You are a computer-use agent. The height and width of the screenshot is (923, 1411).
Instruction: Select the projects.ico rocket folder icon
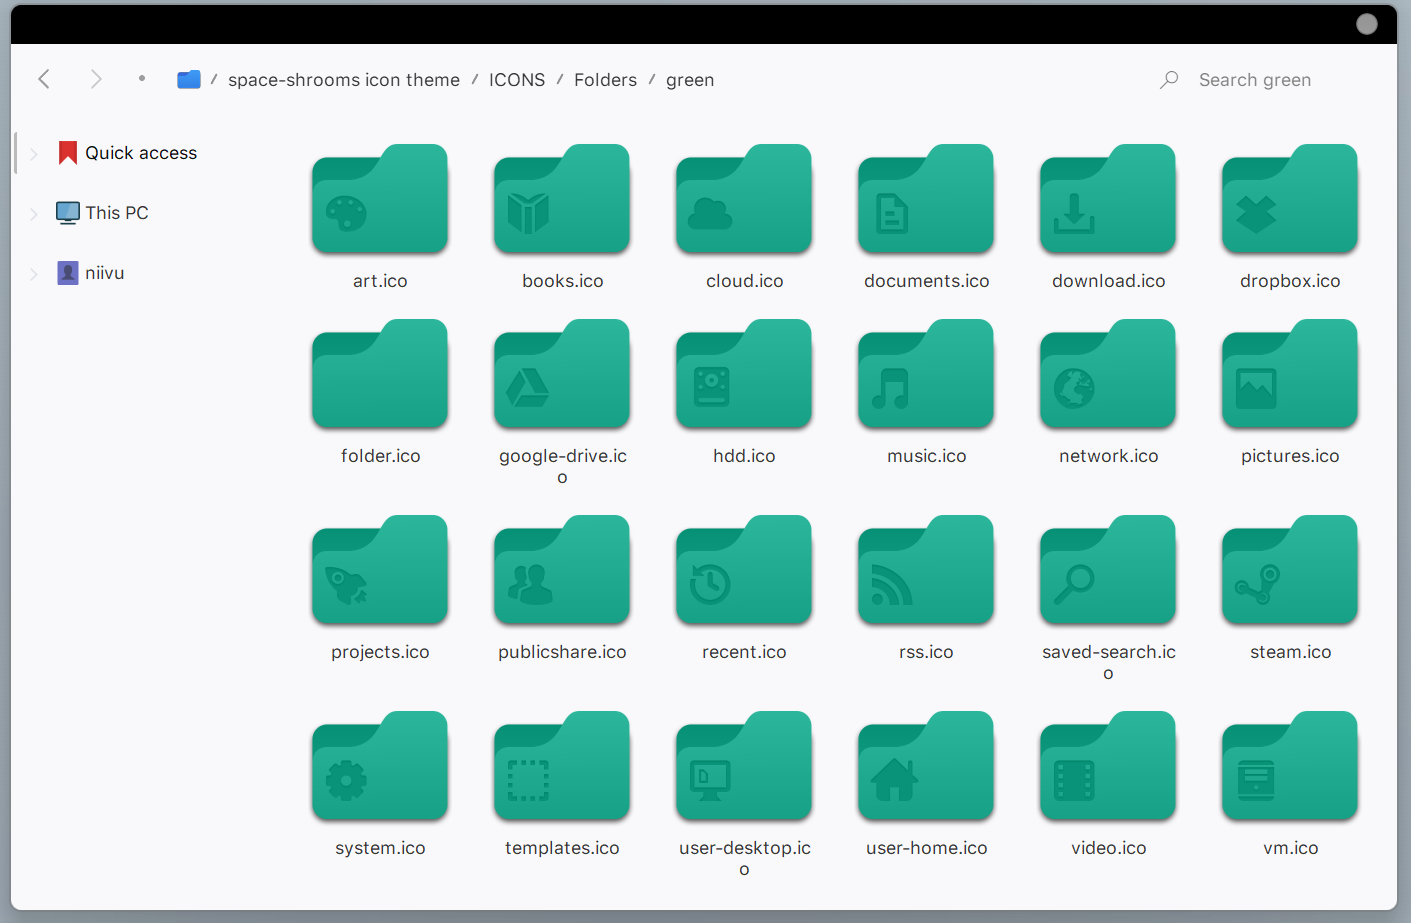click(x=380, y=570)
